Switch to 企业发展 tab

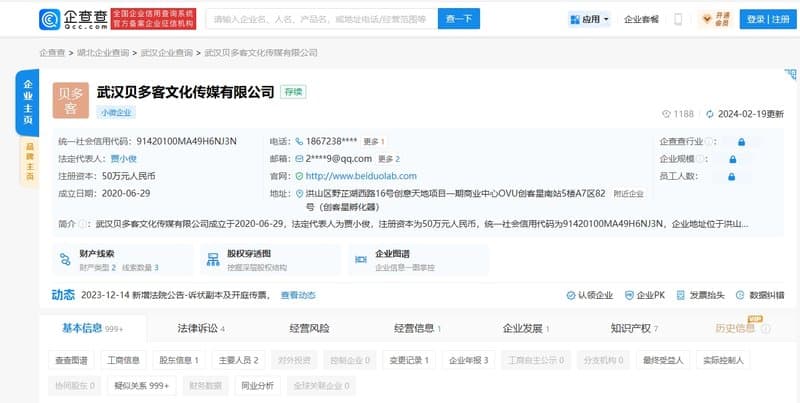[x=526, y=329]
